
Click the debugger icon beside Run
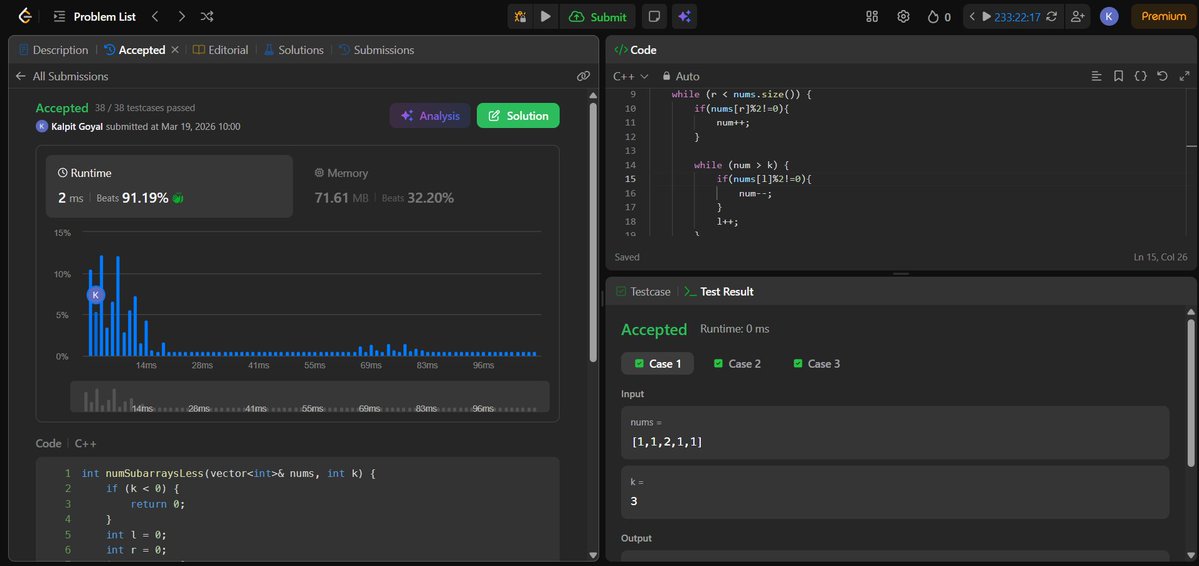tap(520, 16)
